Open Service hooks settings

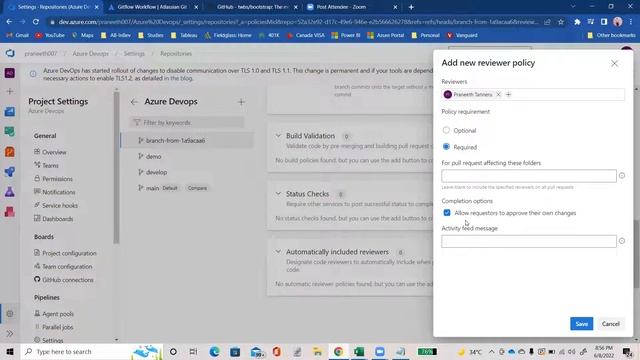(x=60, y=206)
